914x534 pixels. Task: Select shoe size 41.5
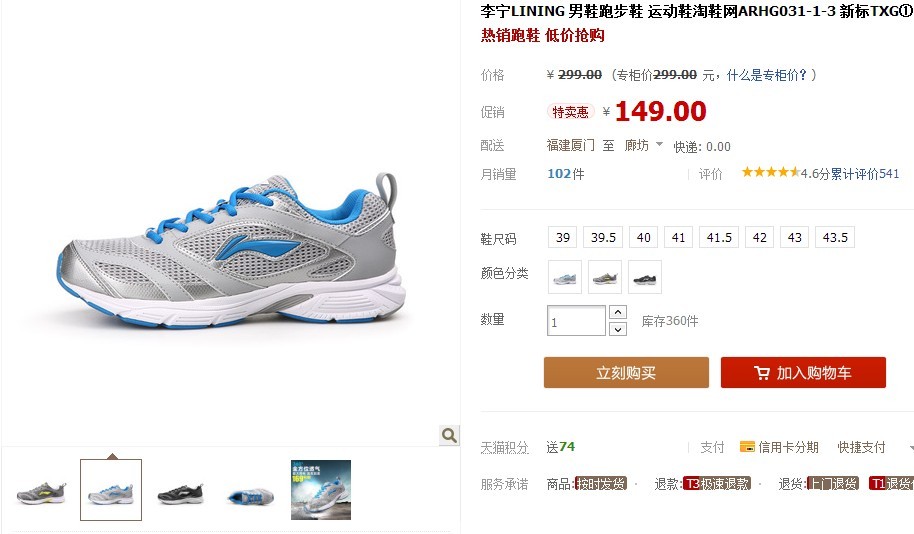pos(719,237)
